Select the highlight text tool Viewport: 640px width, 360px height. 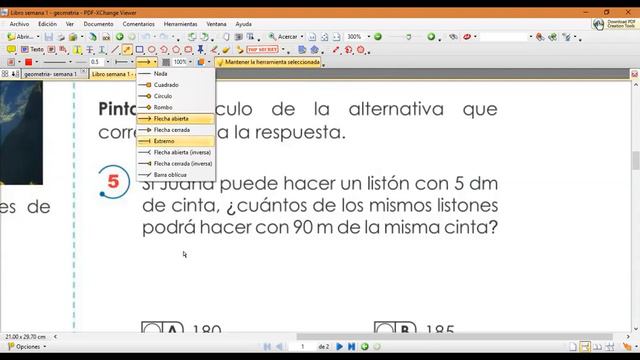pyautogui.click(x=77, y=50)
